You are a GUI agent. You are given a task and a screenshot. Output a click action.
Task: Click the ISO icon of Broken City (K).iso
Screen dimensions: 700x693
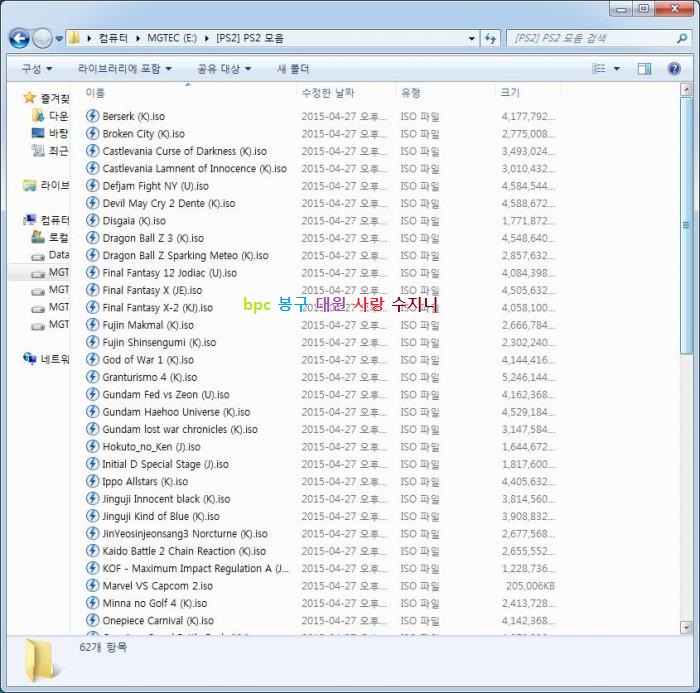(92, 134)
